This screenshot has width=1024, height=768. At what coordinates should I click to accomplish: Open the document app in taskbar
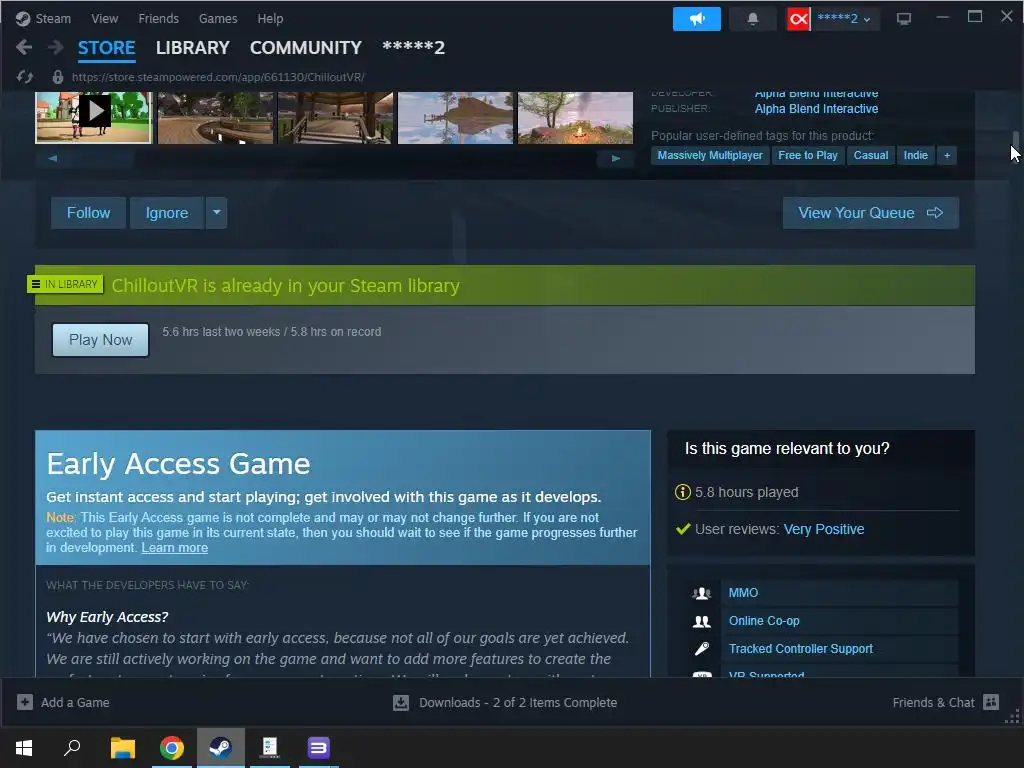(x=270, y=748)
